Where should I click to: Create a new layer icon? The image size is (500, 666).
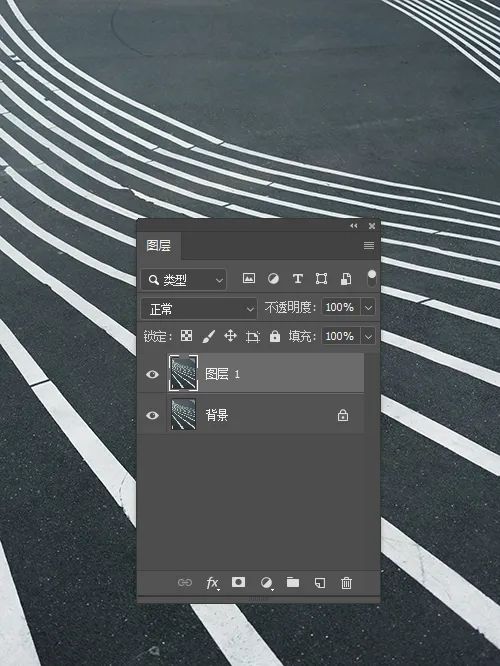pyautogui.click(x=320, y=583)
